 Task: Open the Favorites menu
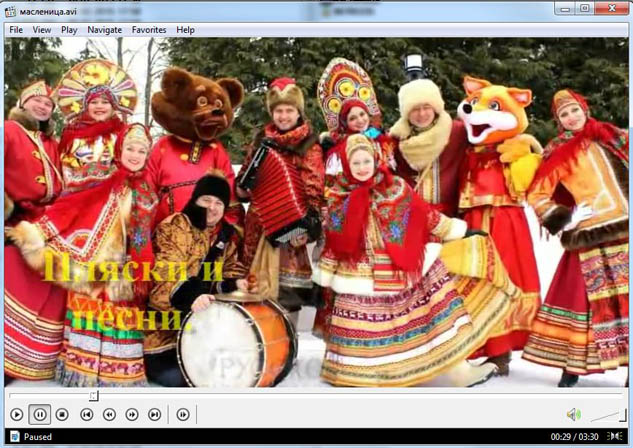coord(149,30)
